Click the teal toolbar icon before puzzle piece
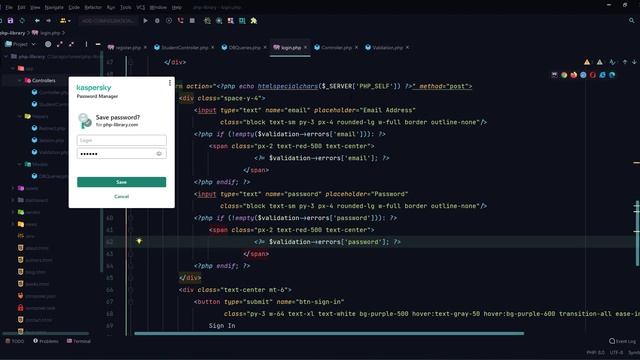The width and height of the screenshot is (640, 360). click(x=242, y=20)
